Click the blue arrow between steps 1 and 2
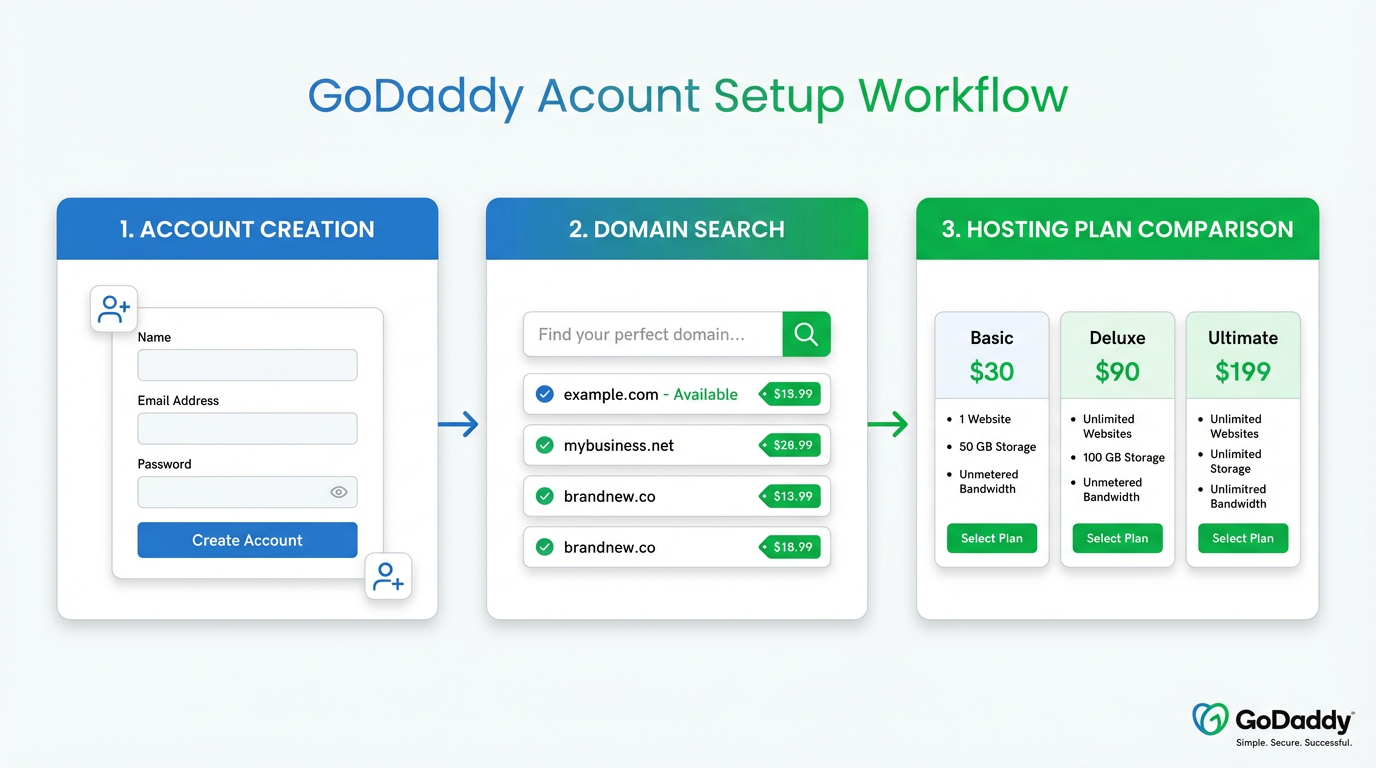 click(x=459, y=424)
